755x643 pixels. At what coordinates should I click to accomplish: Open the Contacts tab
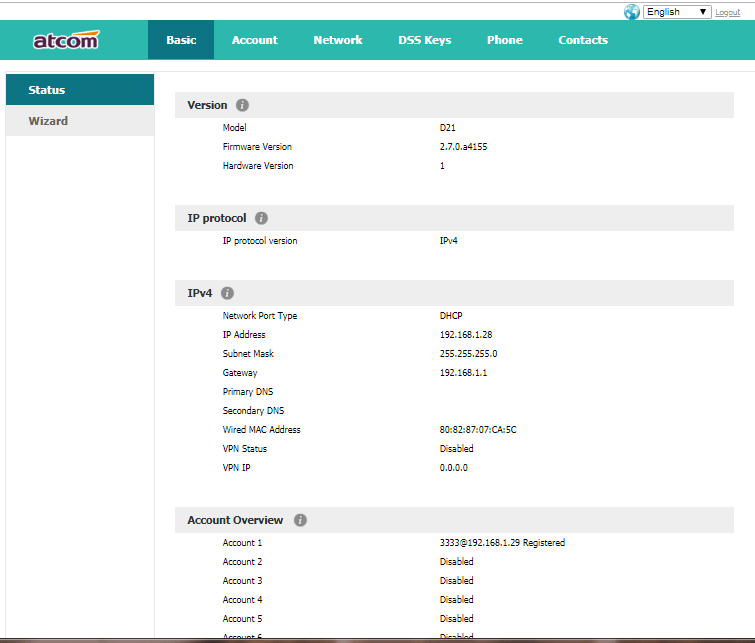[x=583, y=40]
